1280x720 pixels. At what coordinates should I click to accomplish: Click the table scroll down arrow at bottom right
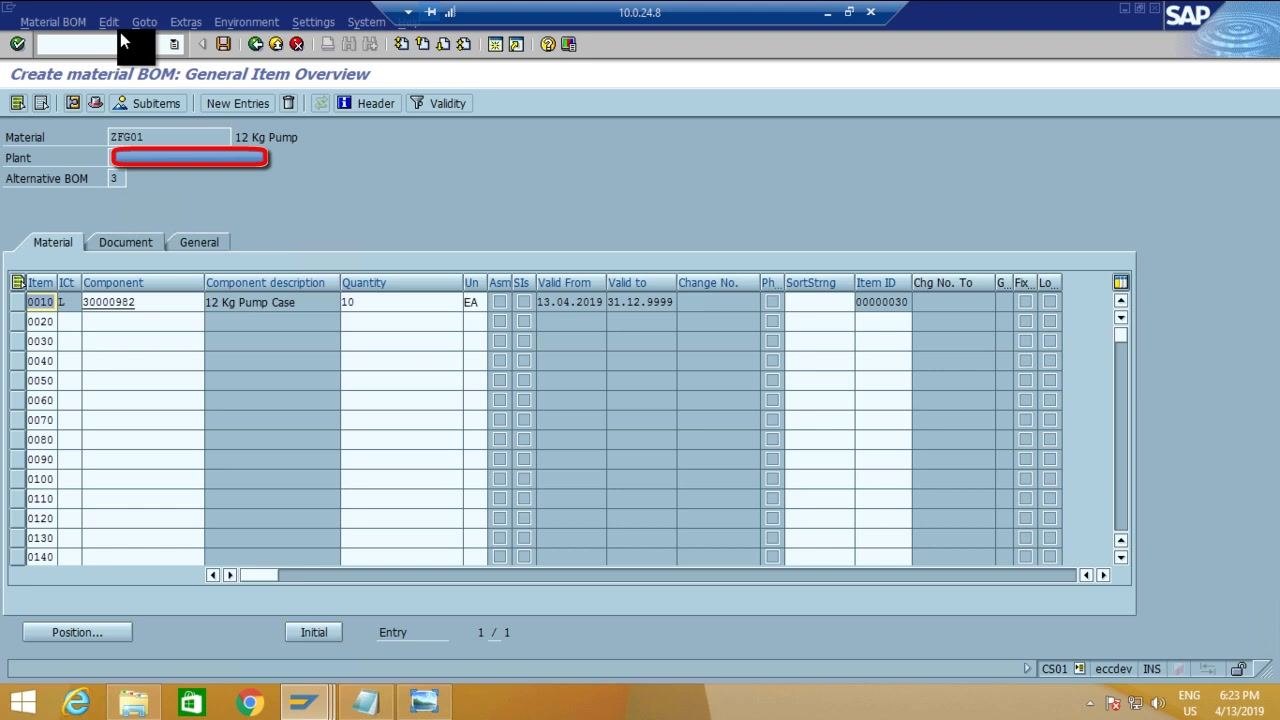(1121, 557)
